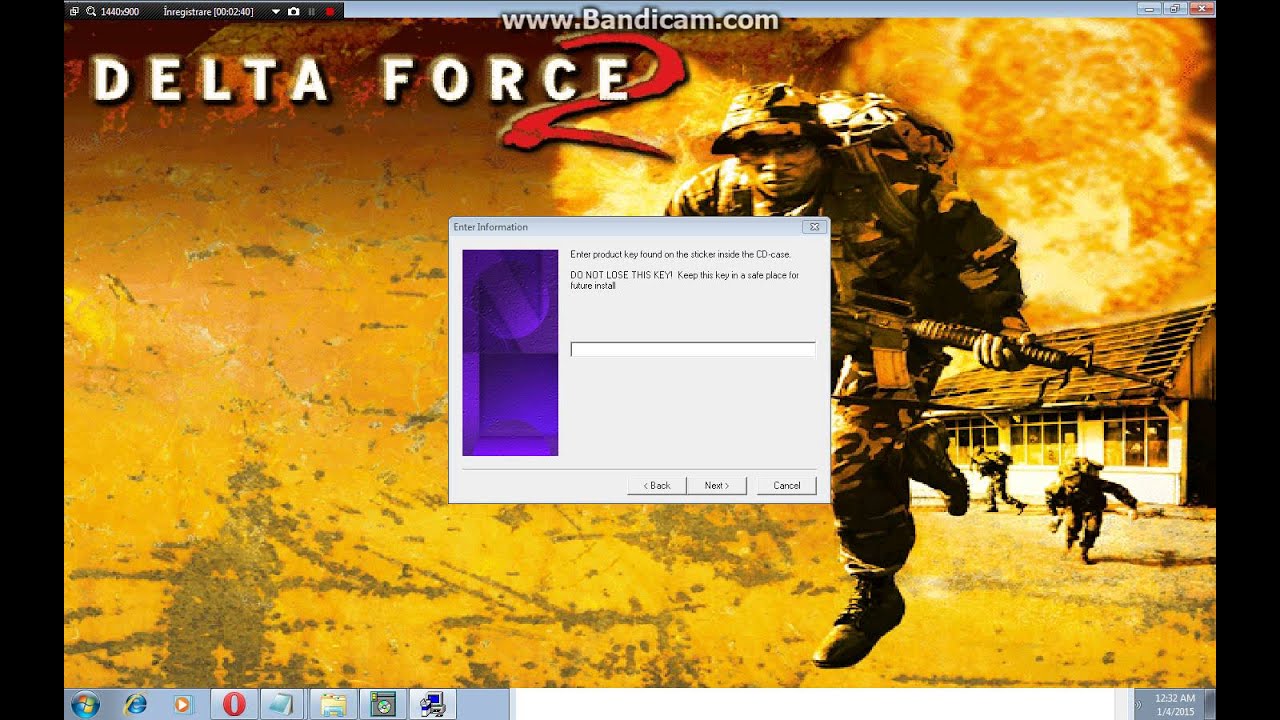Restore down the outer window
This screenshot has width=1280, height=720.
[x=1174, y=9]
